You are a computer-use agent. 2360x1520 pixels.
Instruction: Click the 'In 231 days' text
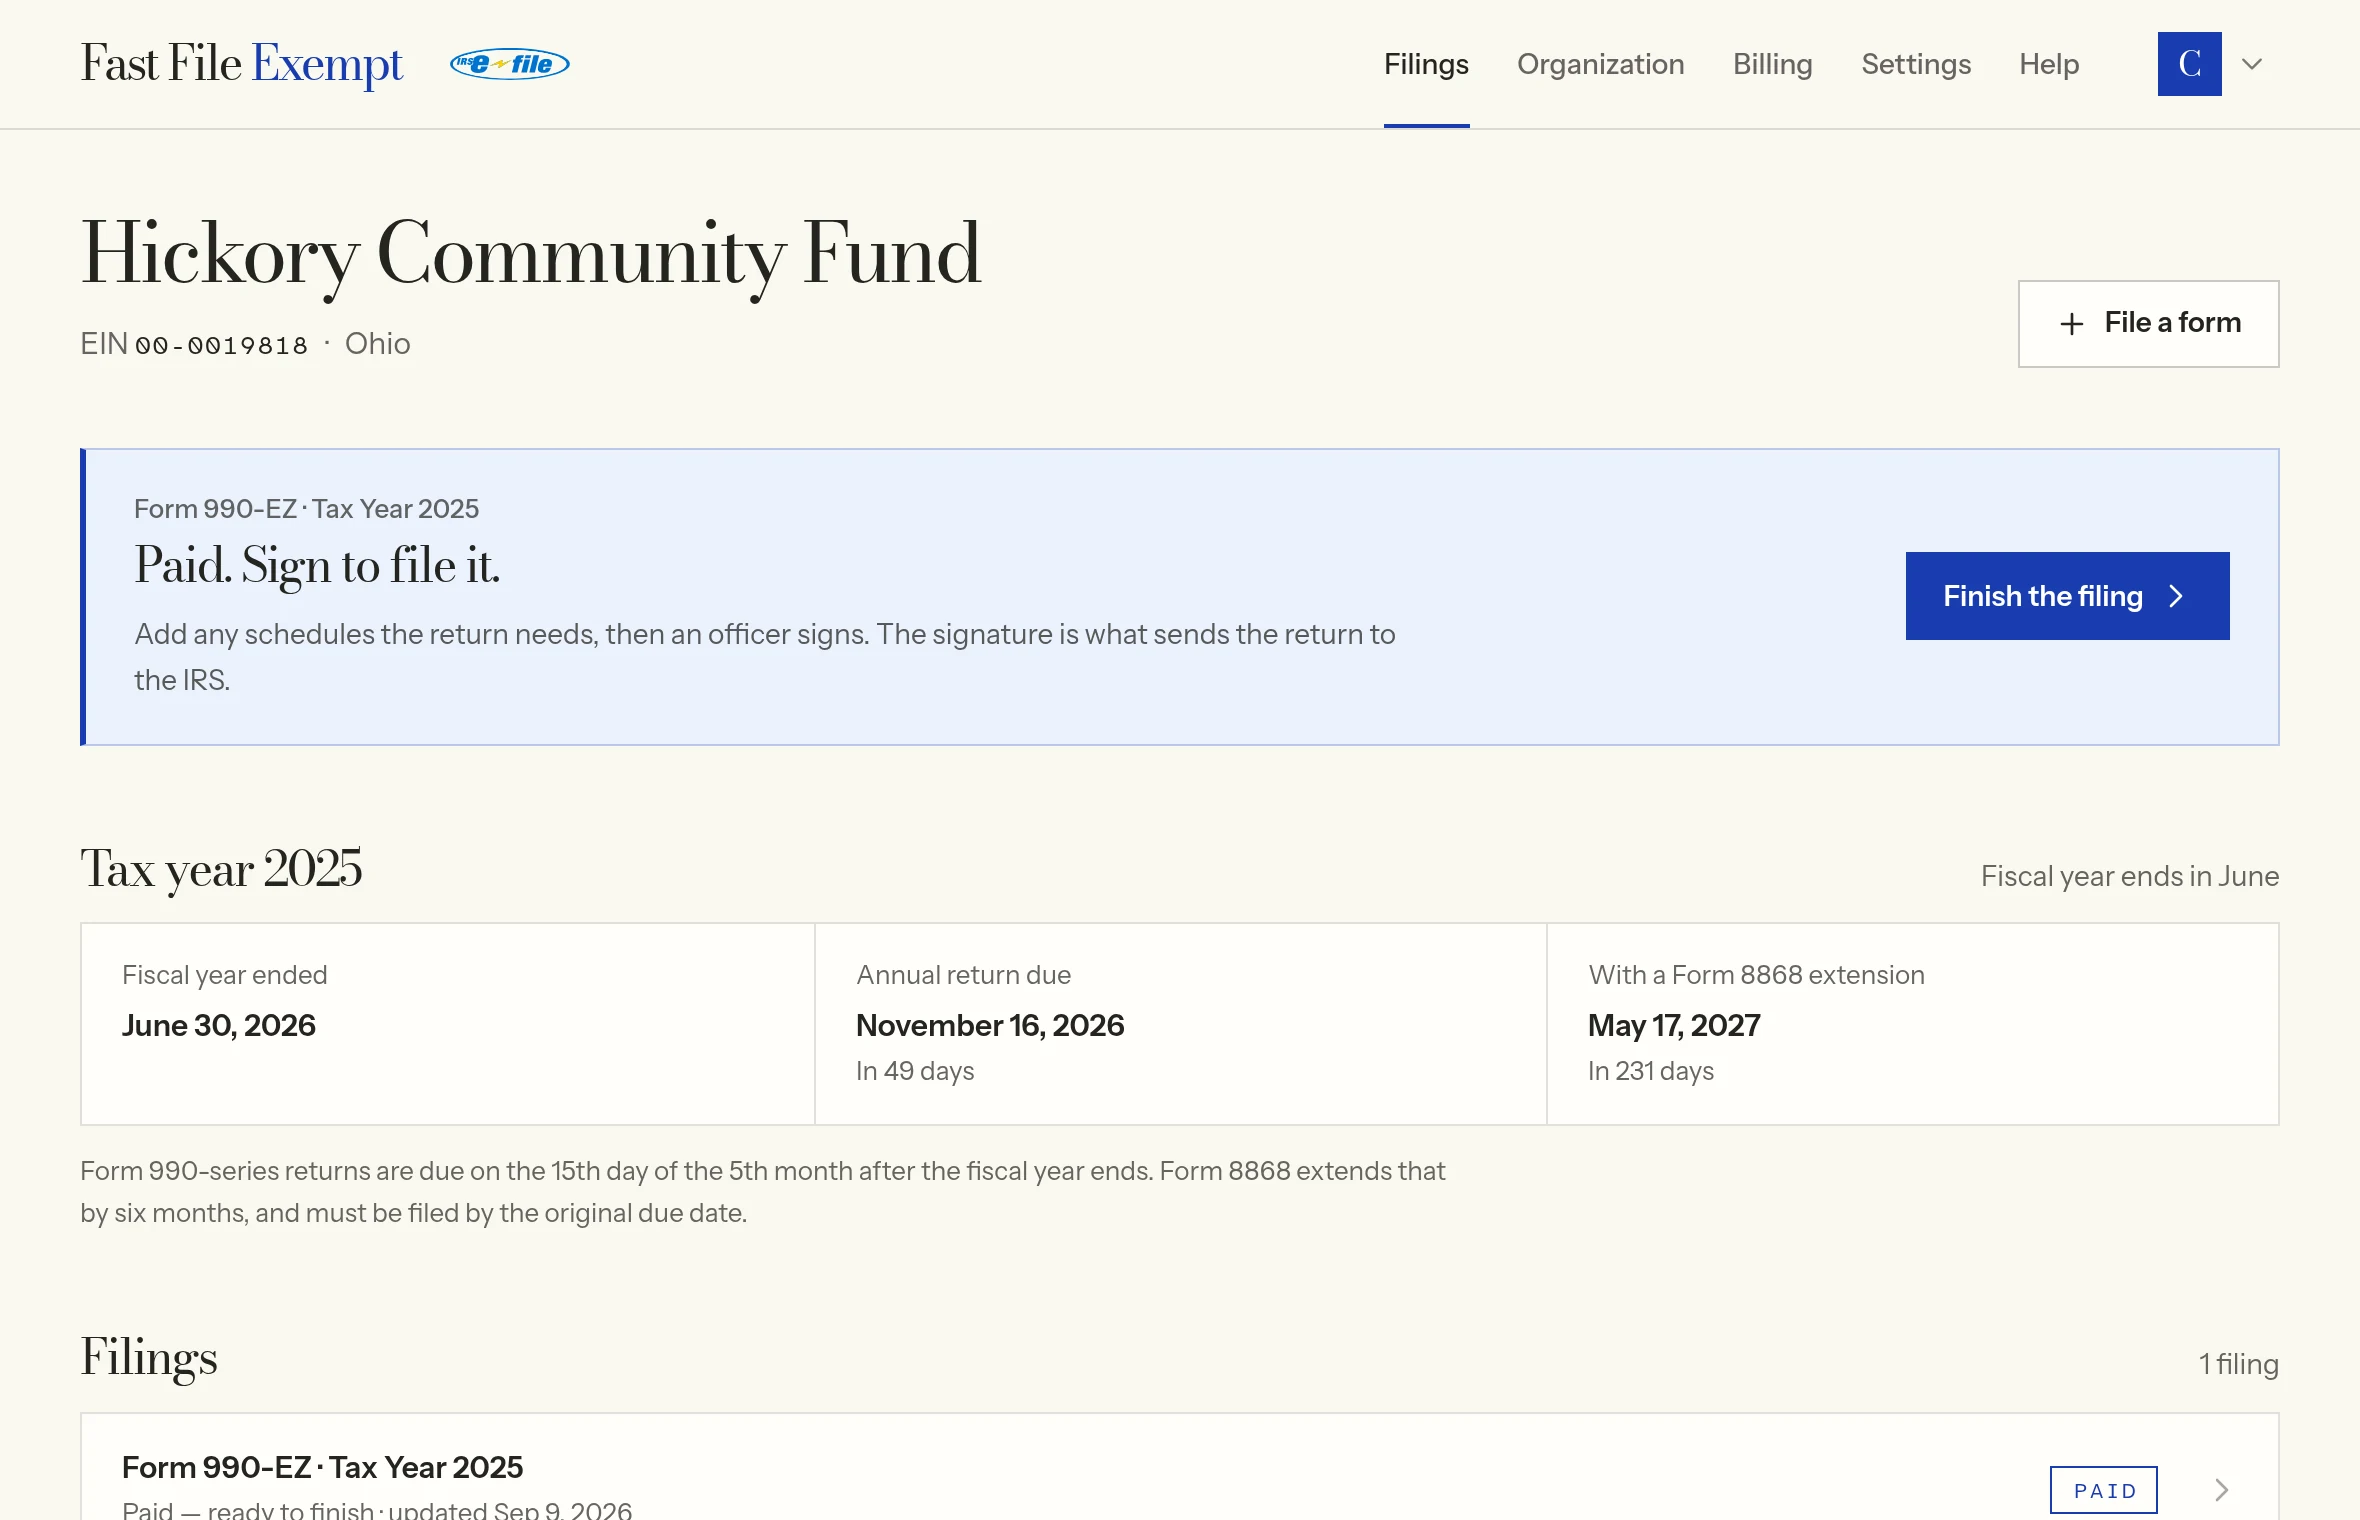point(1651,1071)
